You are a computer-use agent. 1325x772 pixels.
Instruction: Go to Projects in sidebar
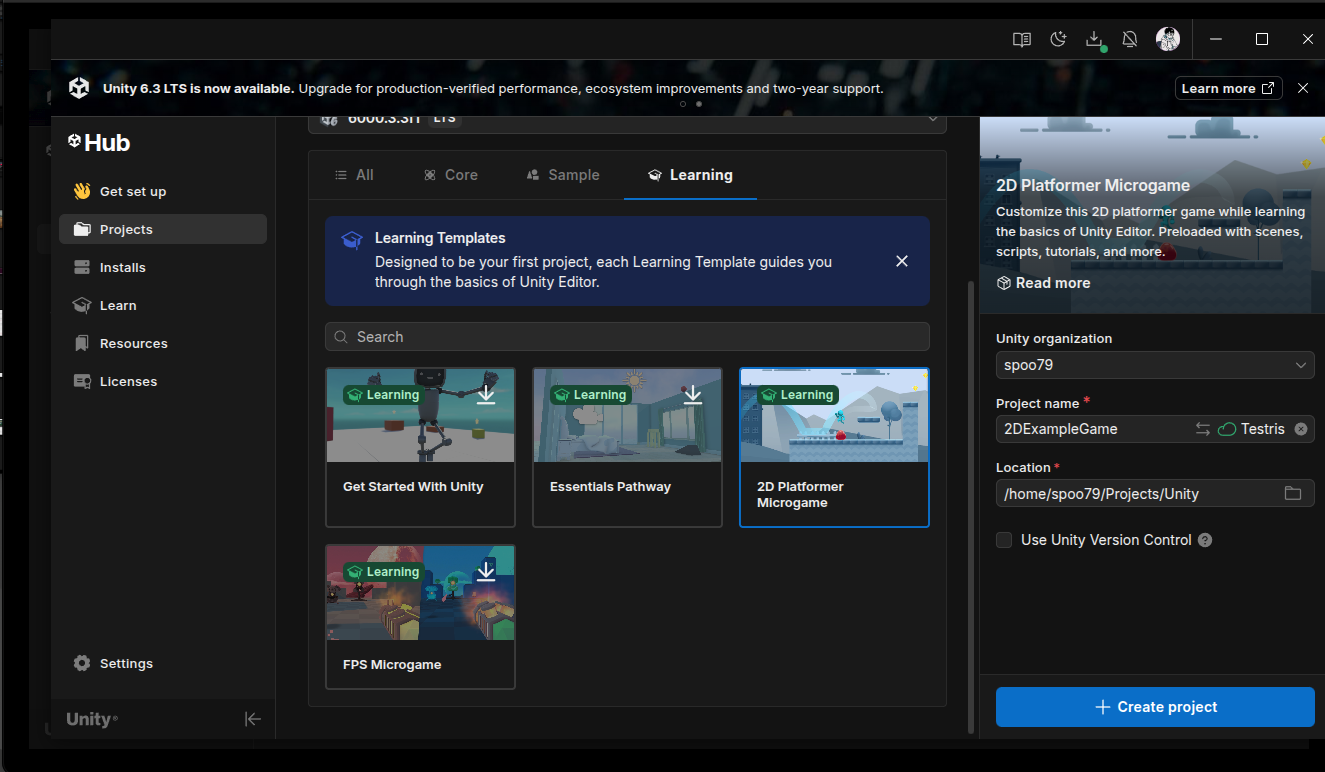coord(163,229)
